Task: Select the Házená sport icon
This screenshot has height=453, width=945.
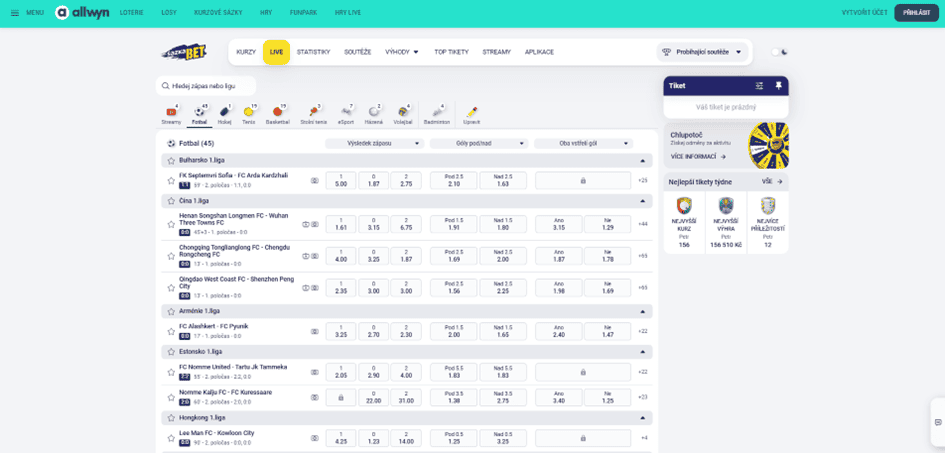Action: pyautogui.click(x=374, y=114)
